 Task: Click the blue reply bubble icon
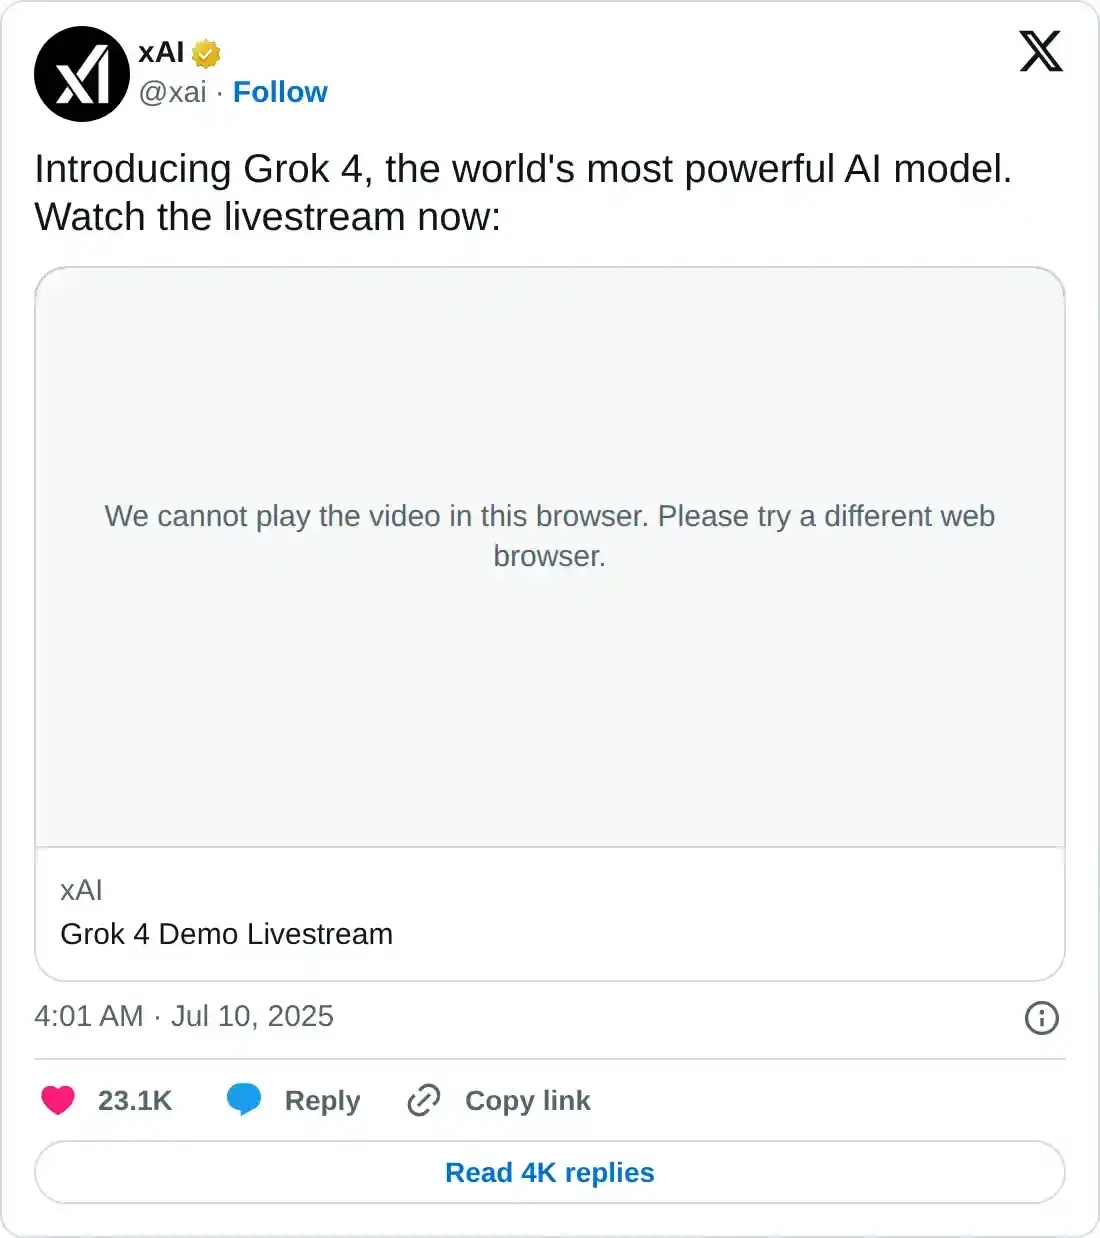point(244,1099)
